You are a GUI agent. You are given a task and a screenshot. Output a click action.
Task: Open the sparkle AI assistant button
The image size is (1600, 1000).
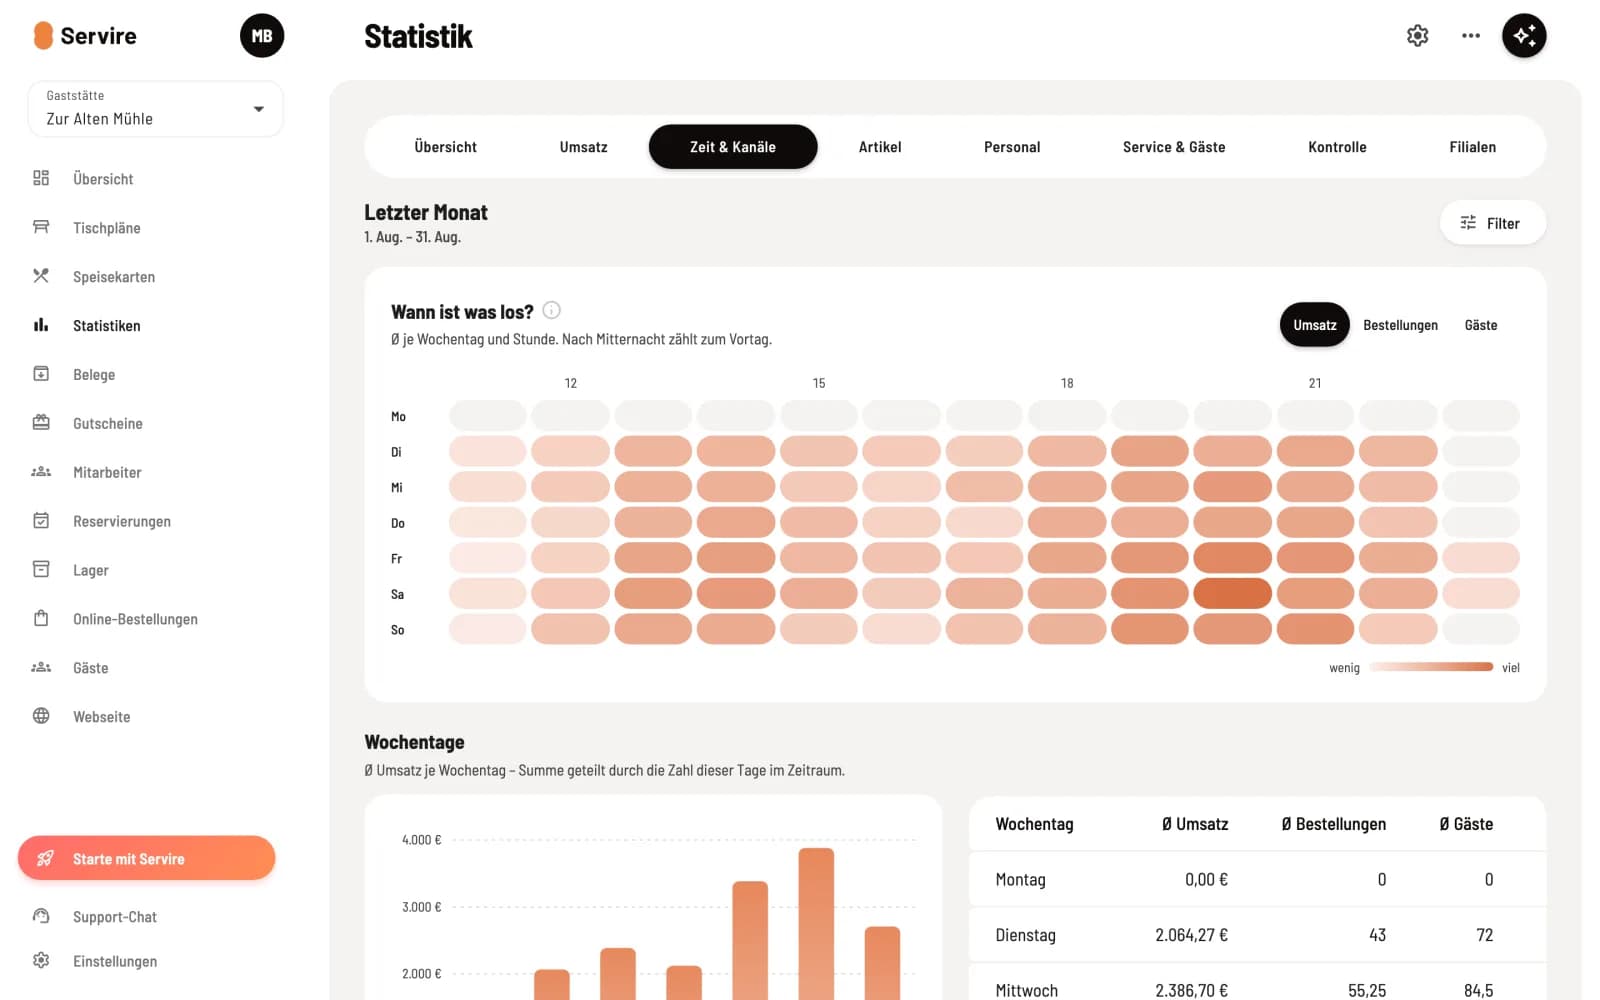(1524, 36)
